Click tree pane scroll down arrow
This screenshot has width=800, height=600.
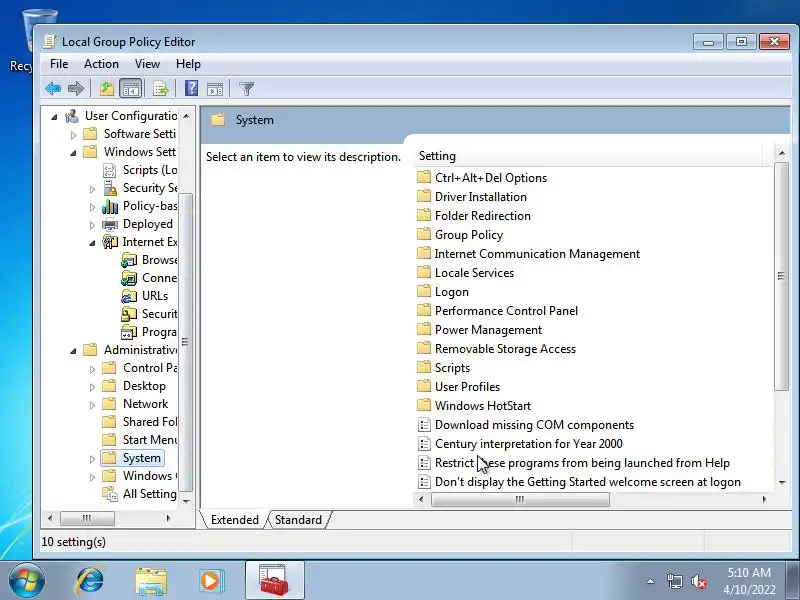(186, 502)
